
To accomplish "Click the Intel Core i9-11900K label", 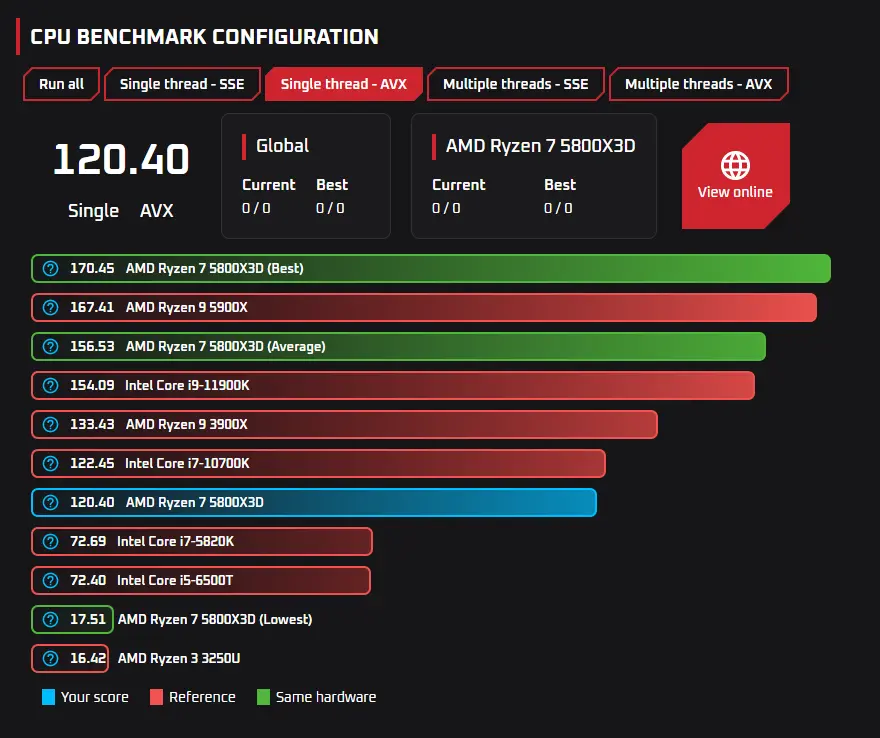I will coord(187,386).
